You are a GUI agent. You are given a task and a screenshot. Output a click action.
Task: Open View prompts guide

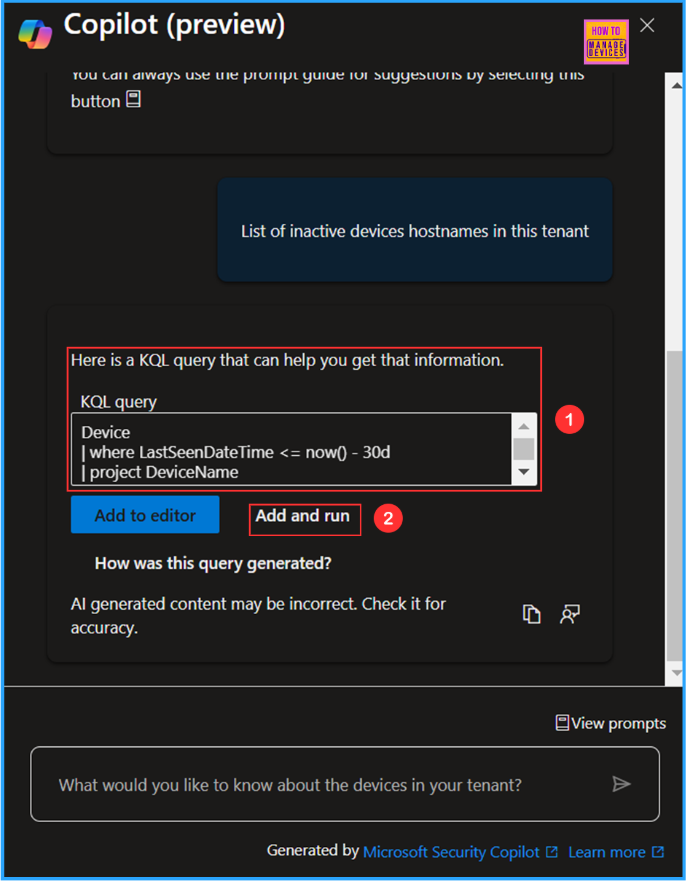click(610, 723)
